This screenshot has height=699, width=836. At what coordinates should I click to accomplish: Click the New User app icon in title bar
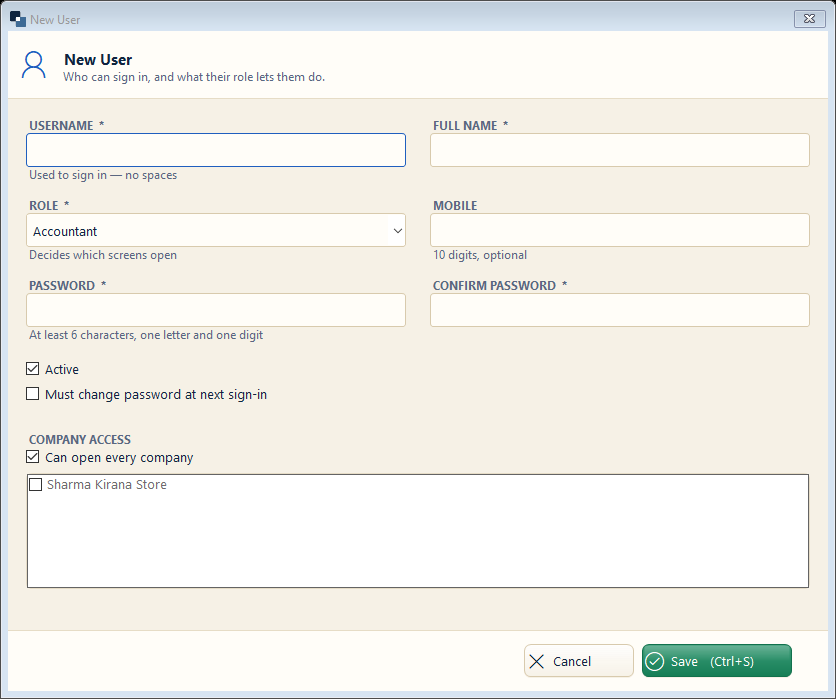(x=18, y=19)
